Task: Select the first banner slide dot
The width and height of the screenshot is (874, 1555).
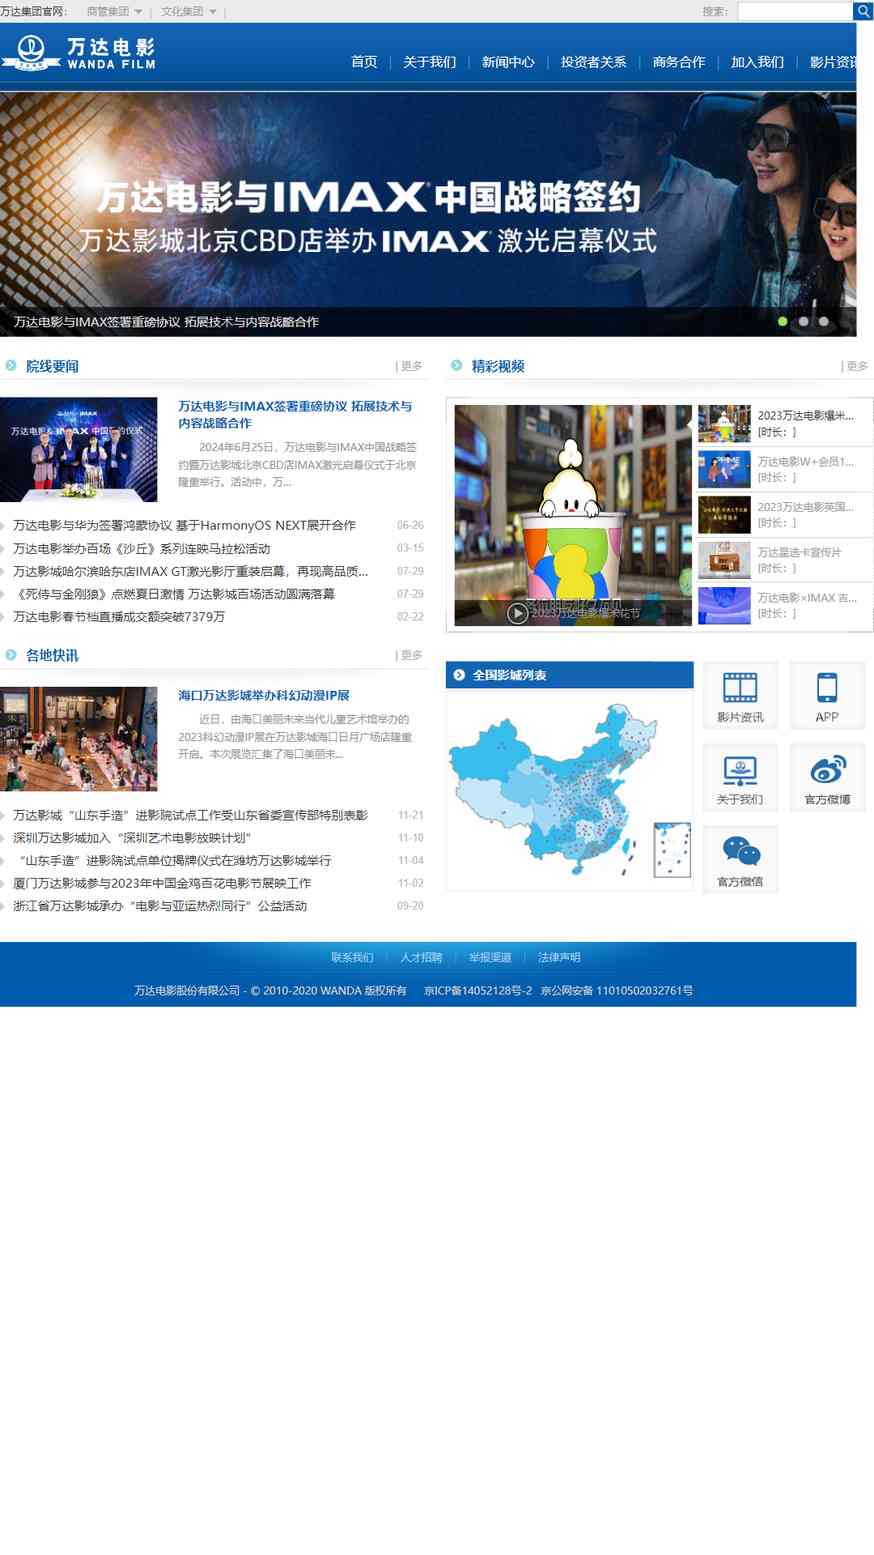Action: pos(783,321)
